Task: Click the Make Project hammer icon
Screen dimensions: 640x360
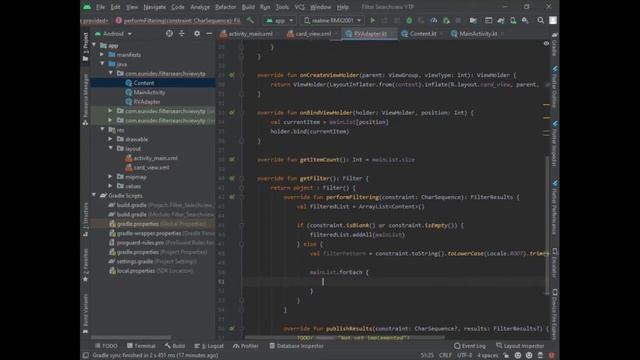Action: [x=250, y=20]
